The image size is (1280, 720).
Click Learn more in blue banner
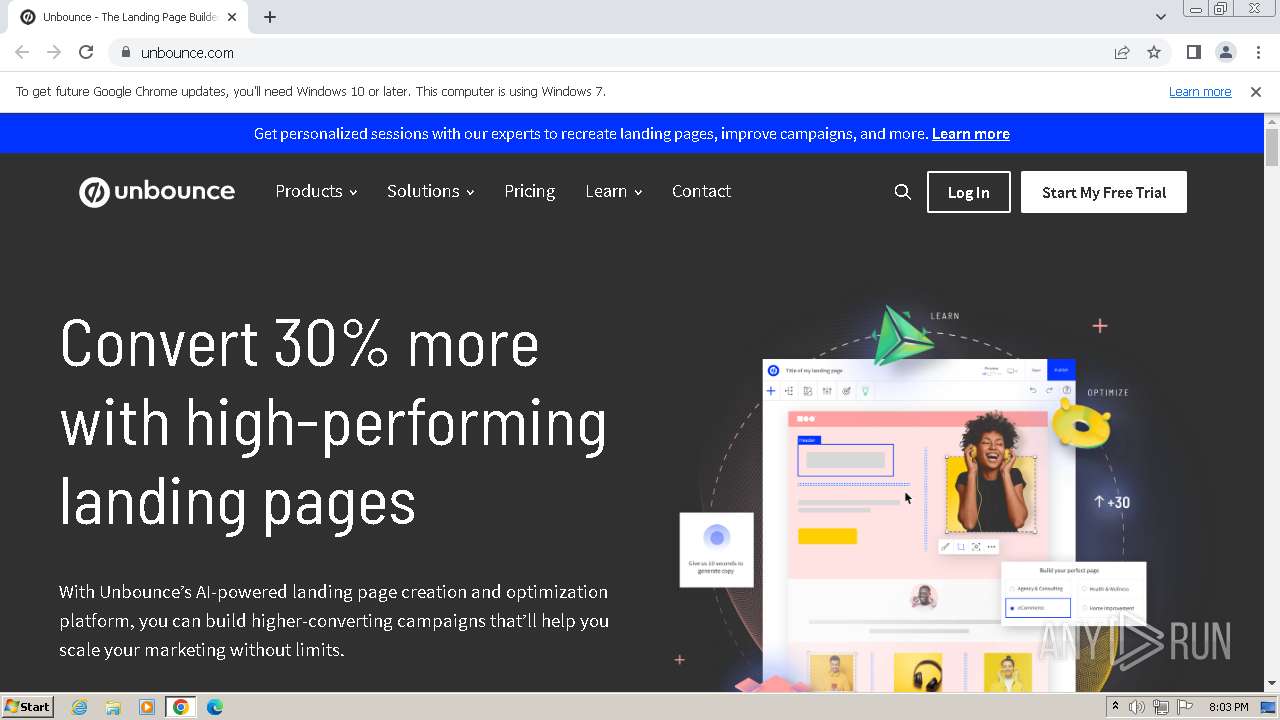coord(970,133)
